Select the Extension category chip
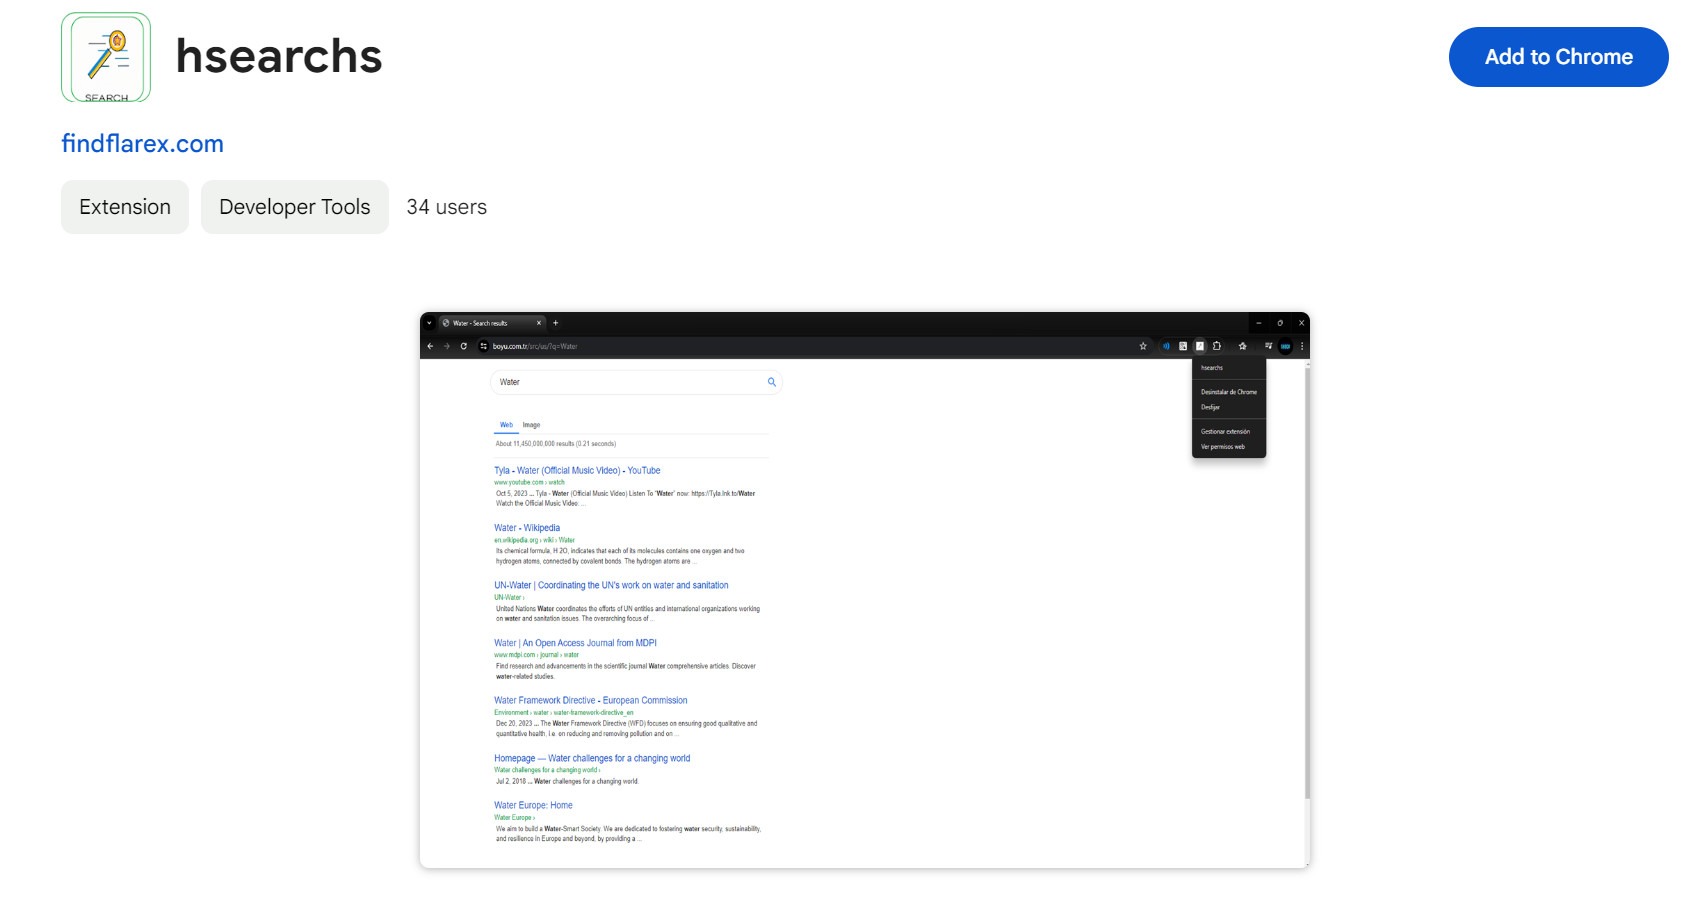The image size is (1706, 899). [125, 207]
